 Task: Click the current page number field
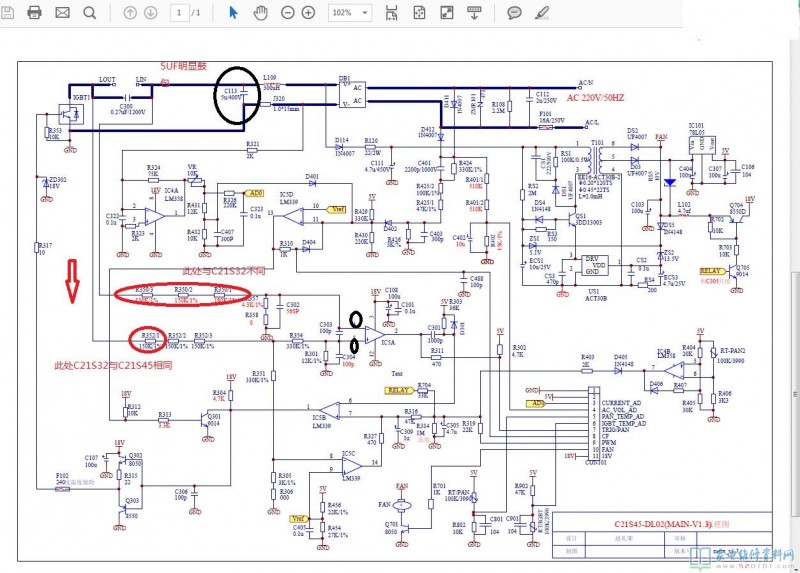[179, 13]
